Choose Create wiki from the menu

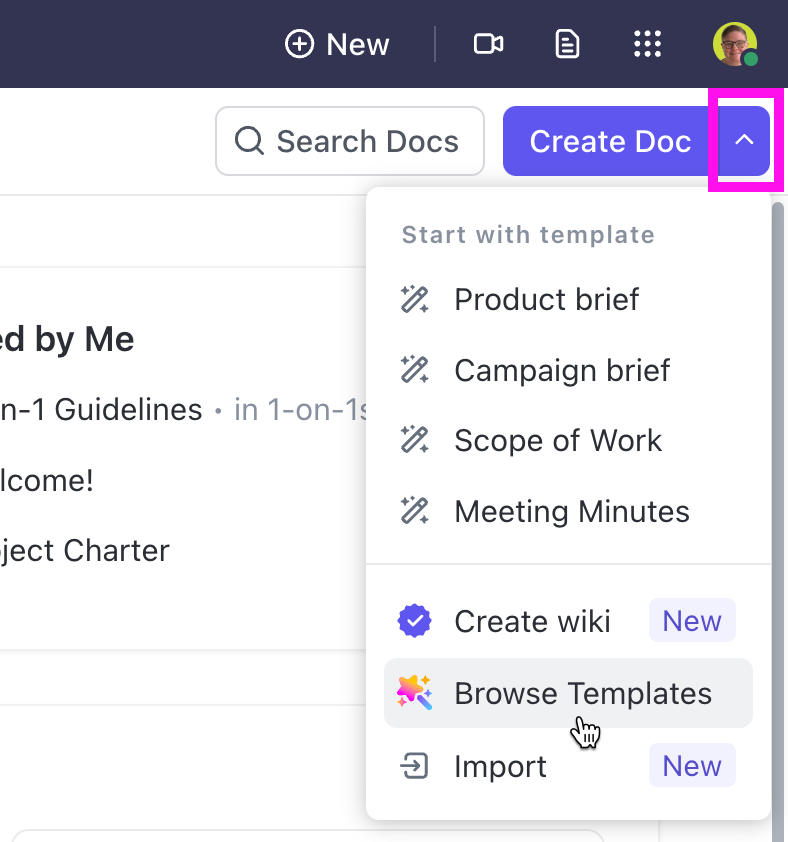pos(532,621)
